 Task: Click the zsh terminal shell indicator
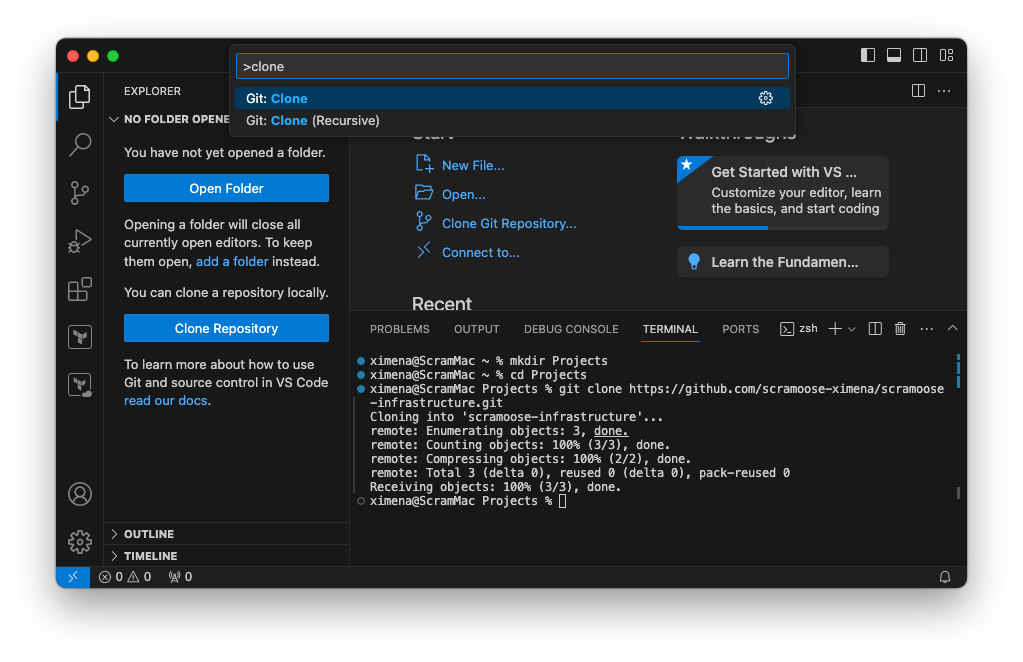[799, 329]
